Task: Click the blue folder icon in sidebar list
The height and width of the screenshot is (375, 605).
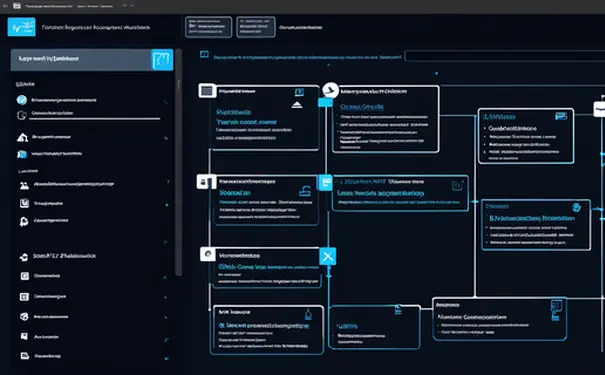Action: click(x=22, y=154)
